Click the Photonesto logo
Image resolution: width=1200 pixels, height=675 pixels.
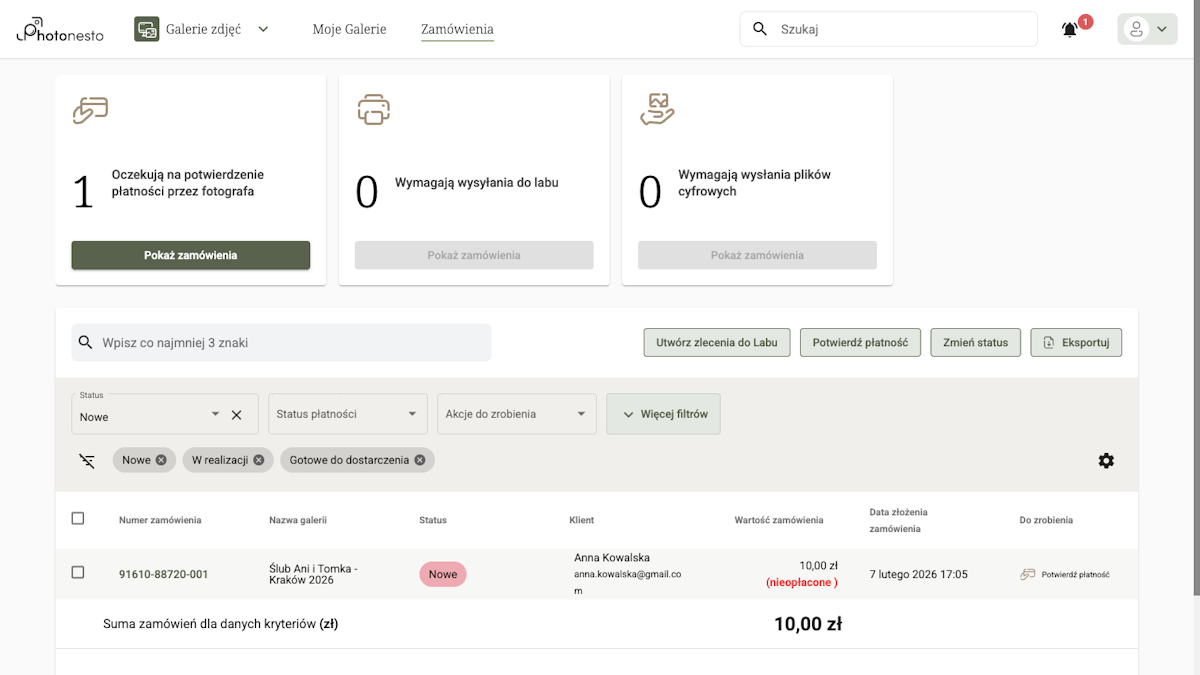click(x=59, y=29)
